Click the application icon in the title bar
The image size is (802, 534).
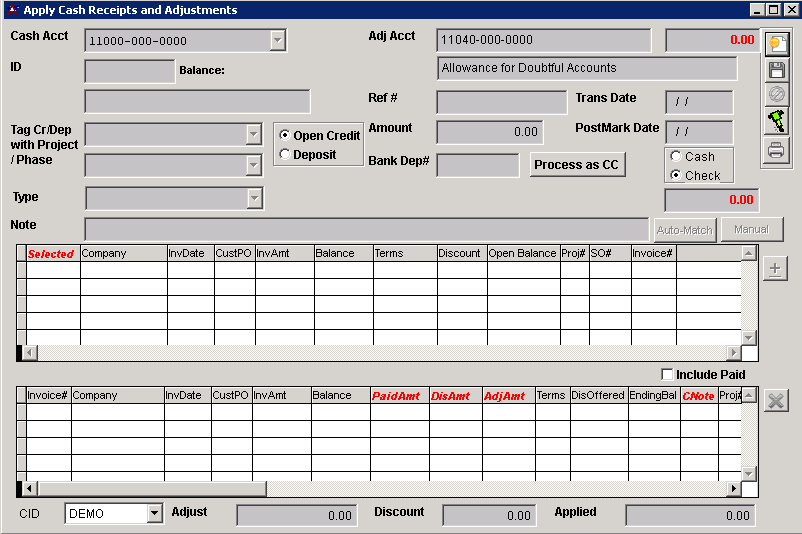coord(11,10)
